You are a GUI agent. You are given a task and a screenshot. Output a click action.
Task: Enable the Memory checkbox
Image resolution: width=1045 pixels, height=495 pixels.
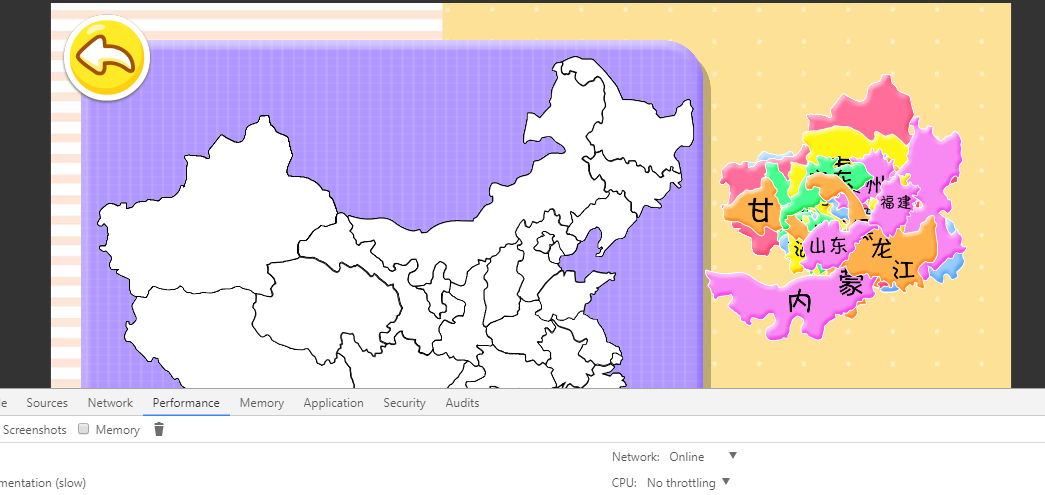[x=84, y=429]
